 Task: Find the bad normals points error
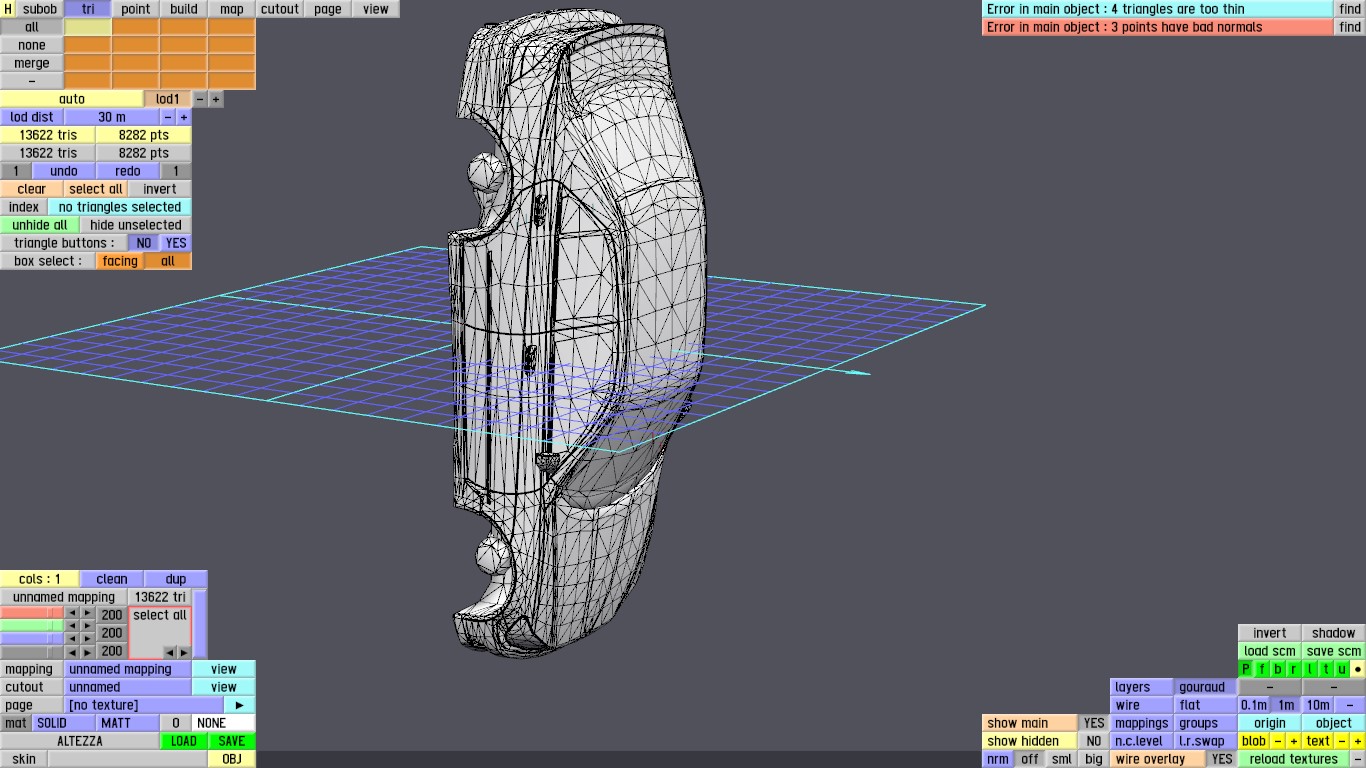[x=1350, y=27]
